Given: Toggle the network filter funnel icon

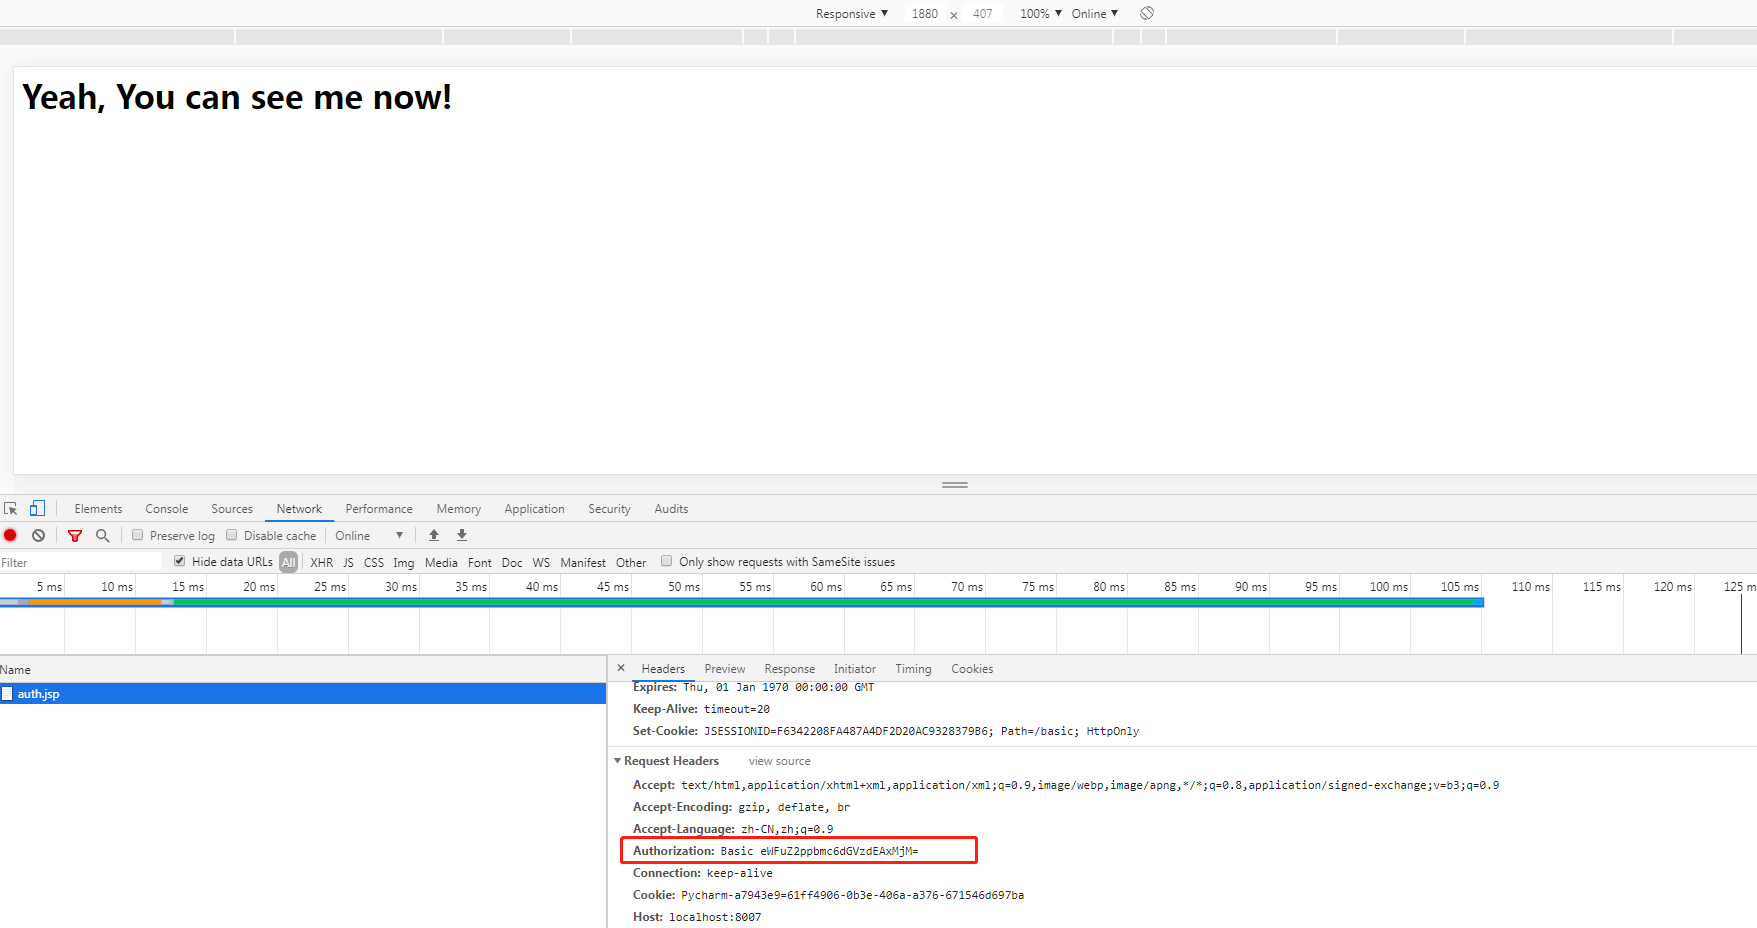Looking at the screenshot, I should [x=75, y=536].
